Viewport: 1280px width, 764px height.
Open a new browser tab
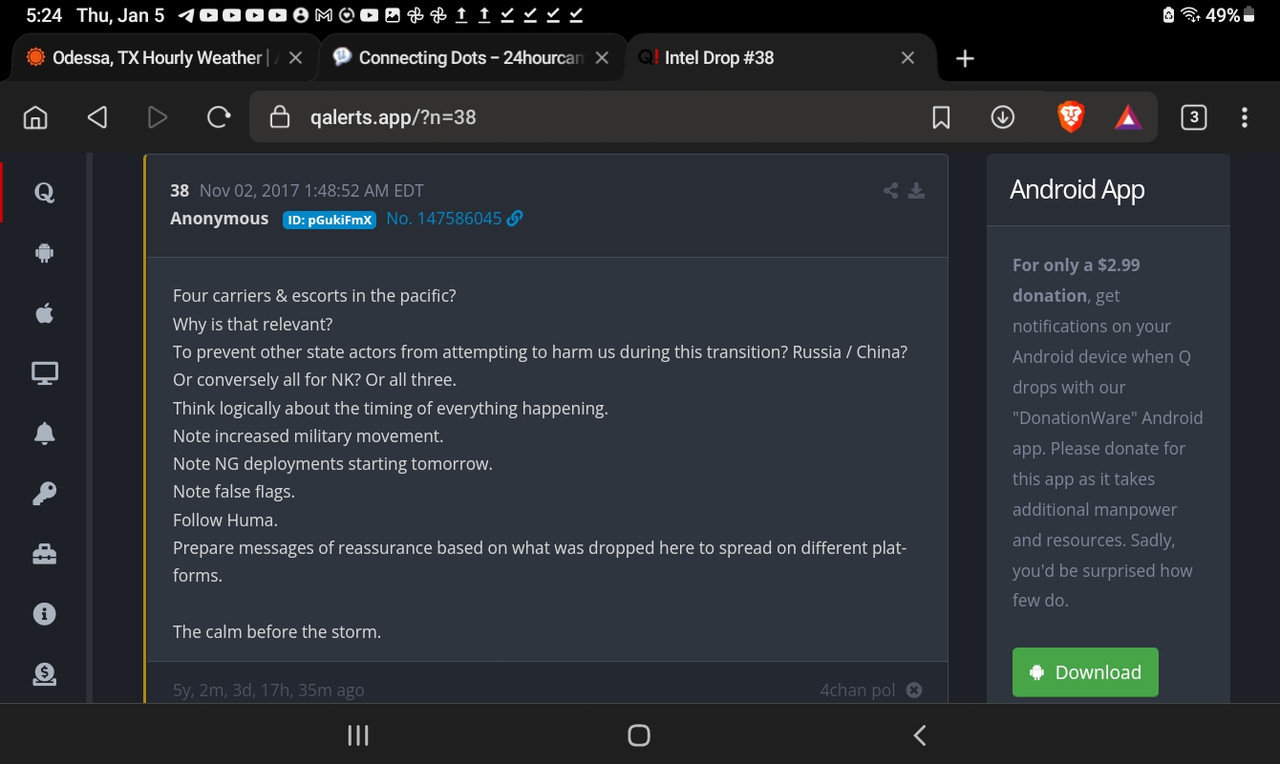[x=965, y=58]
